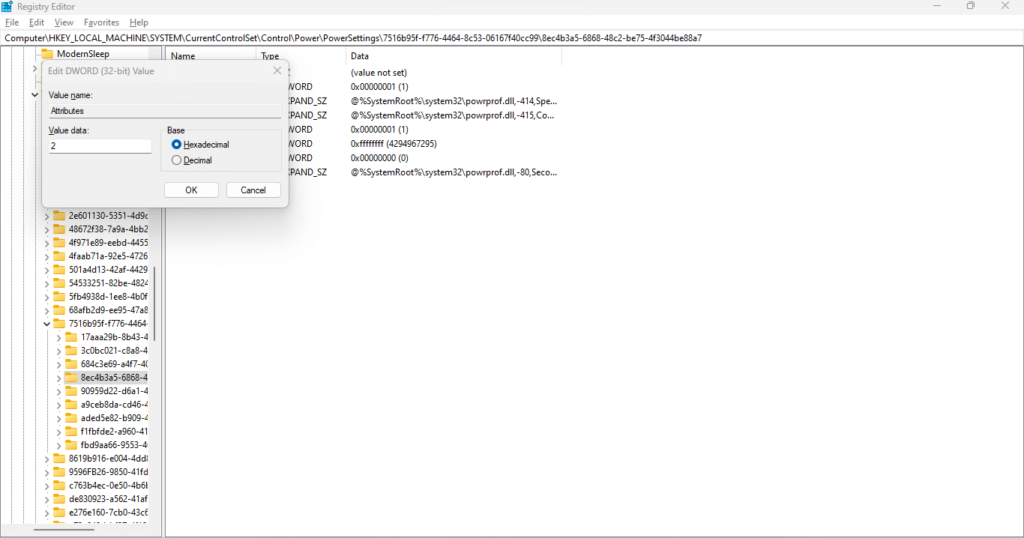Select the (value not set) default entry

point(379,72)
